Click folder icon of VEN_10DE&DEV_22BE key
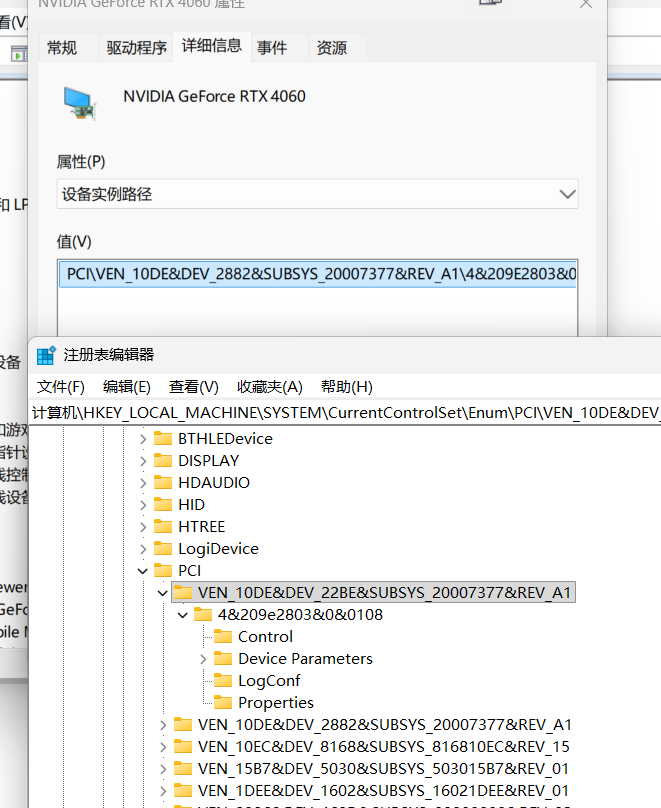 183,593
